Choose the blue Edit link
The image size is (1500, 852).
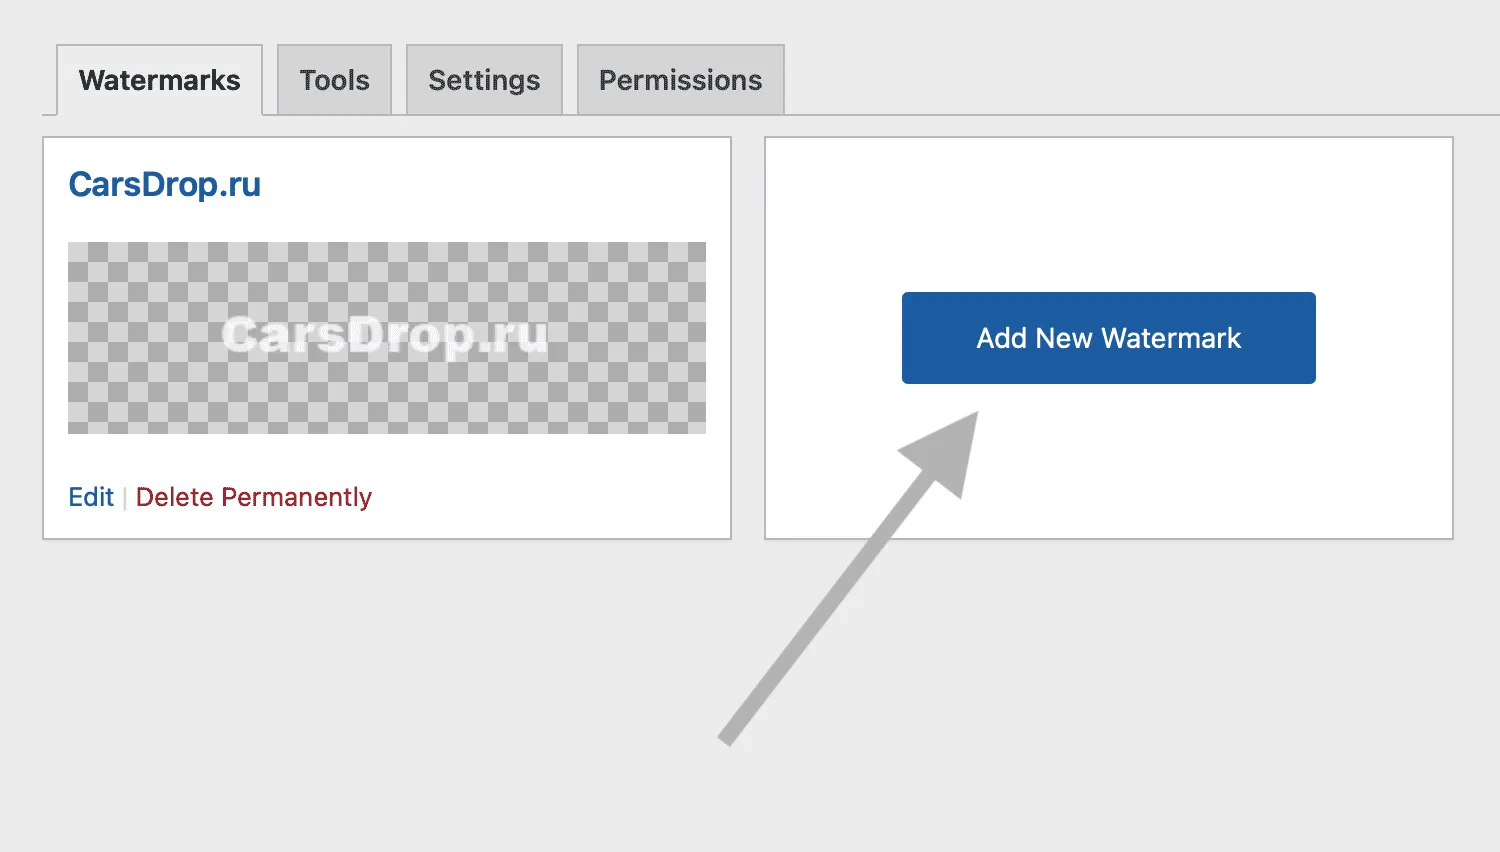[91, 497]
